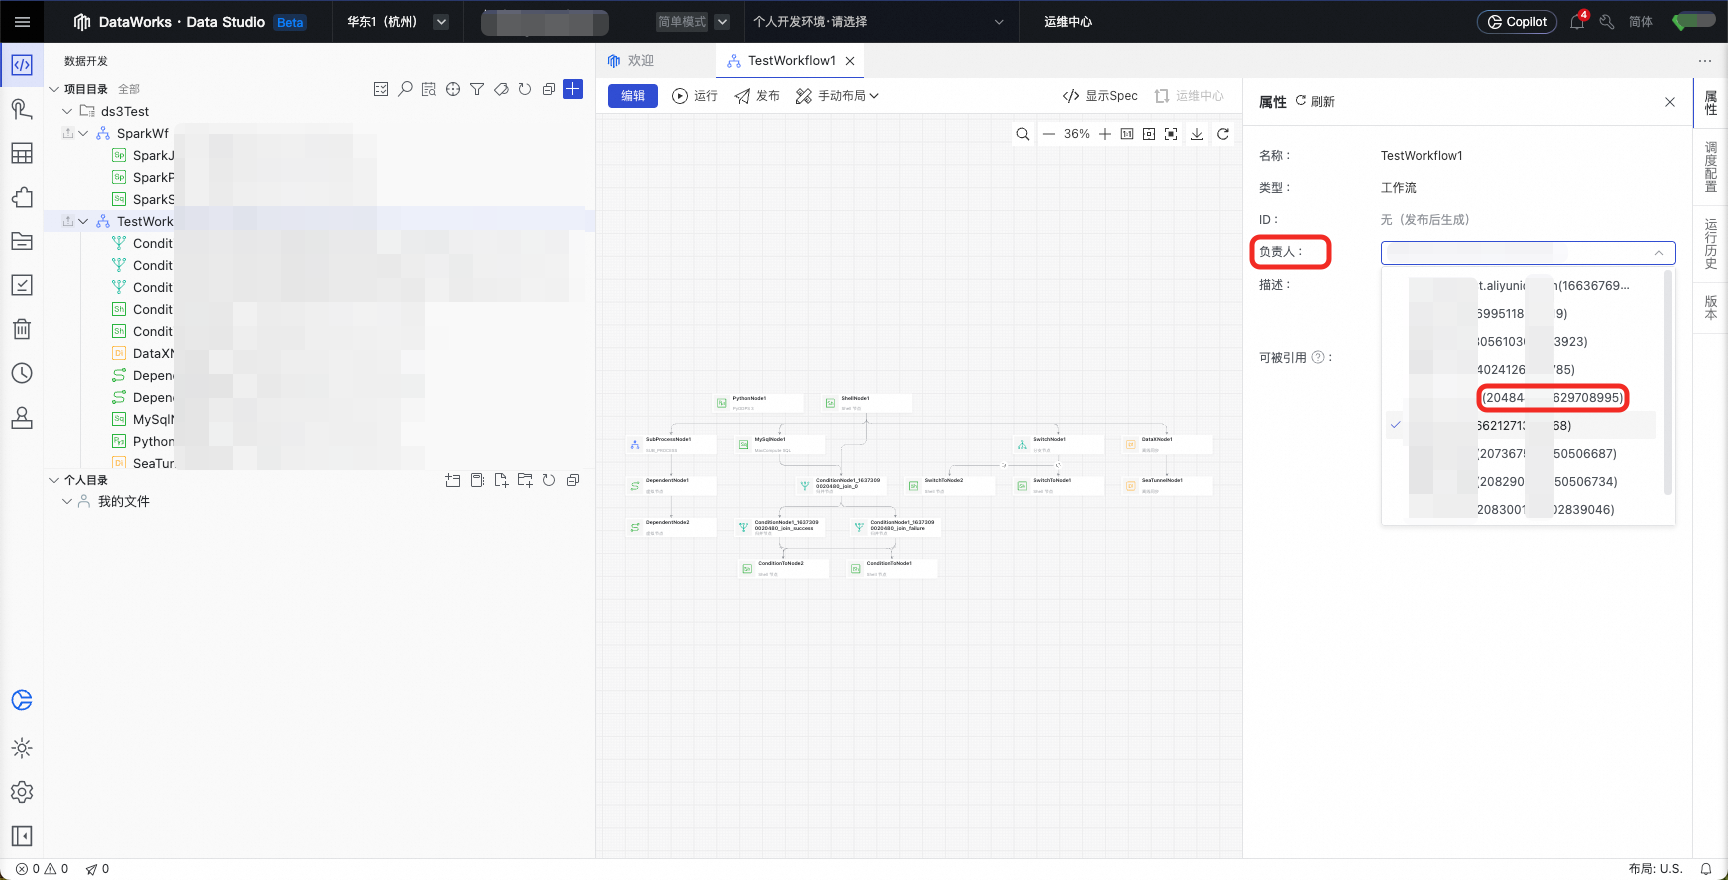
Task: Zoom in on the workflow canvas
Action: tap(1105, 134)
